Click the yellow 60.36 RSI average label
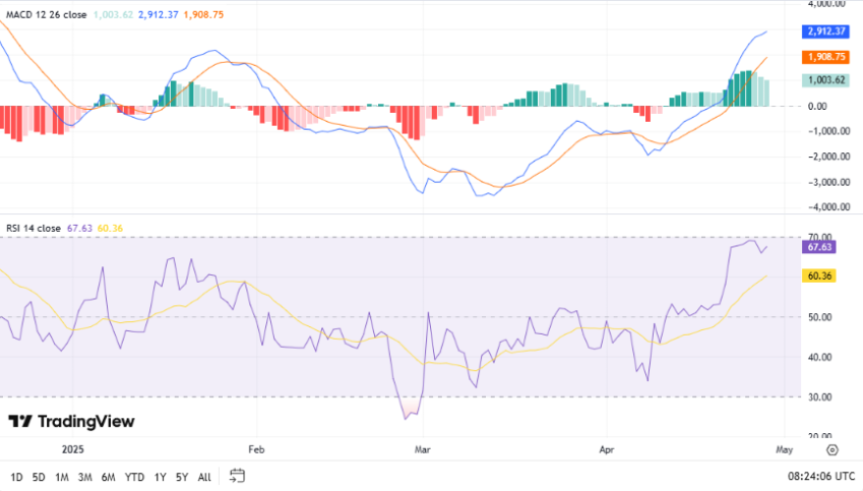This screenshot has height=491, width=863. coord(820,275)
